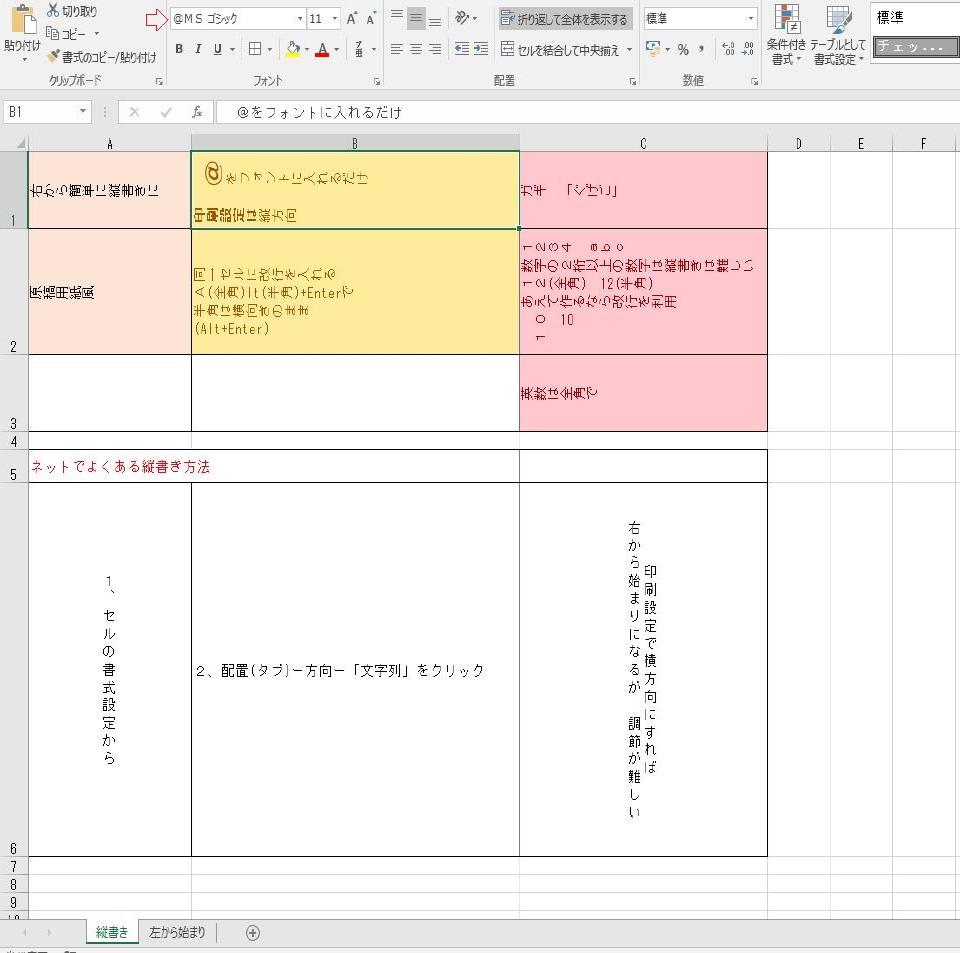Apply the red font color A
The height and width of the screenshot is (953, 960).
[322, 50]
